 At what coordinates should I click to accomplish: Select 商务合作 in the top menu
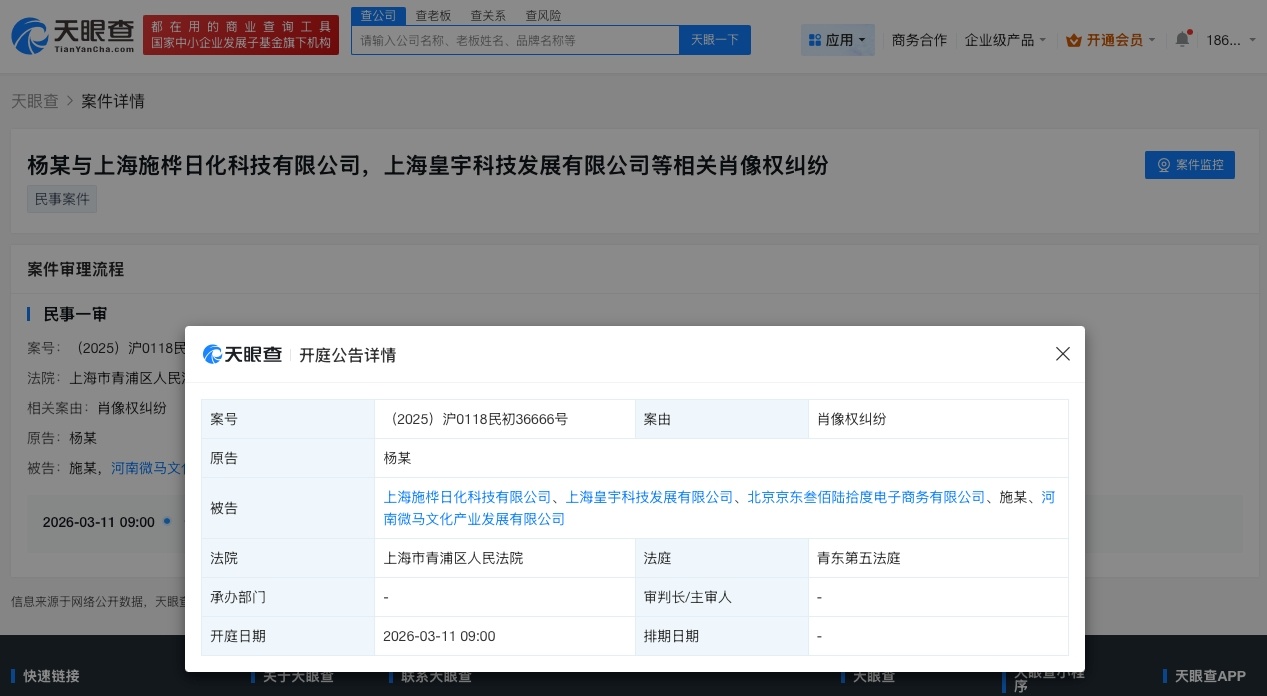tap(919, 40)
